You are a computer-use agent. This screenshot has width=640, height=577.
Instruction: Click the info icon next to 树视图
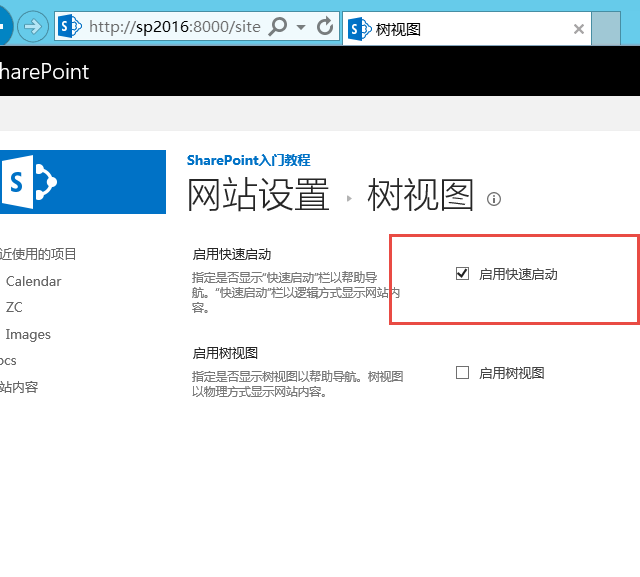(x=494, y=199)
